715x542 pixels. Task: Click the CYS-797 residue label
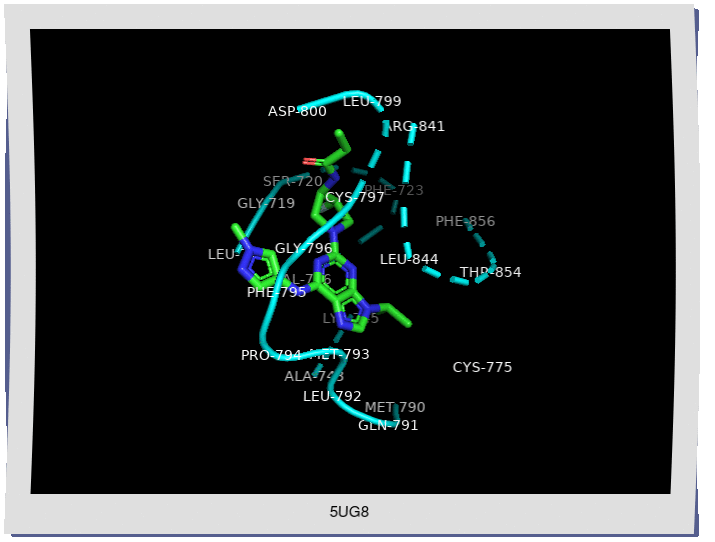pyautogui.click(x=354, y=197)
